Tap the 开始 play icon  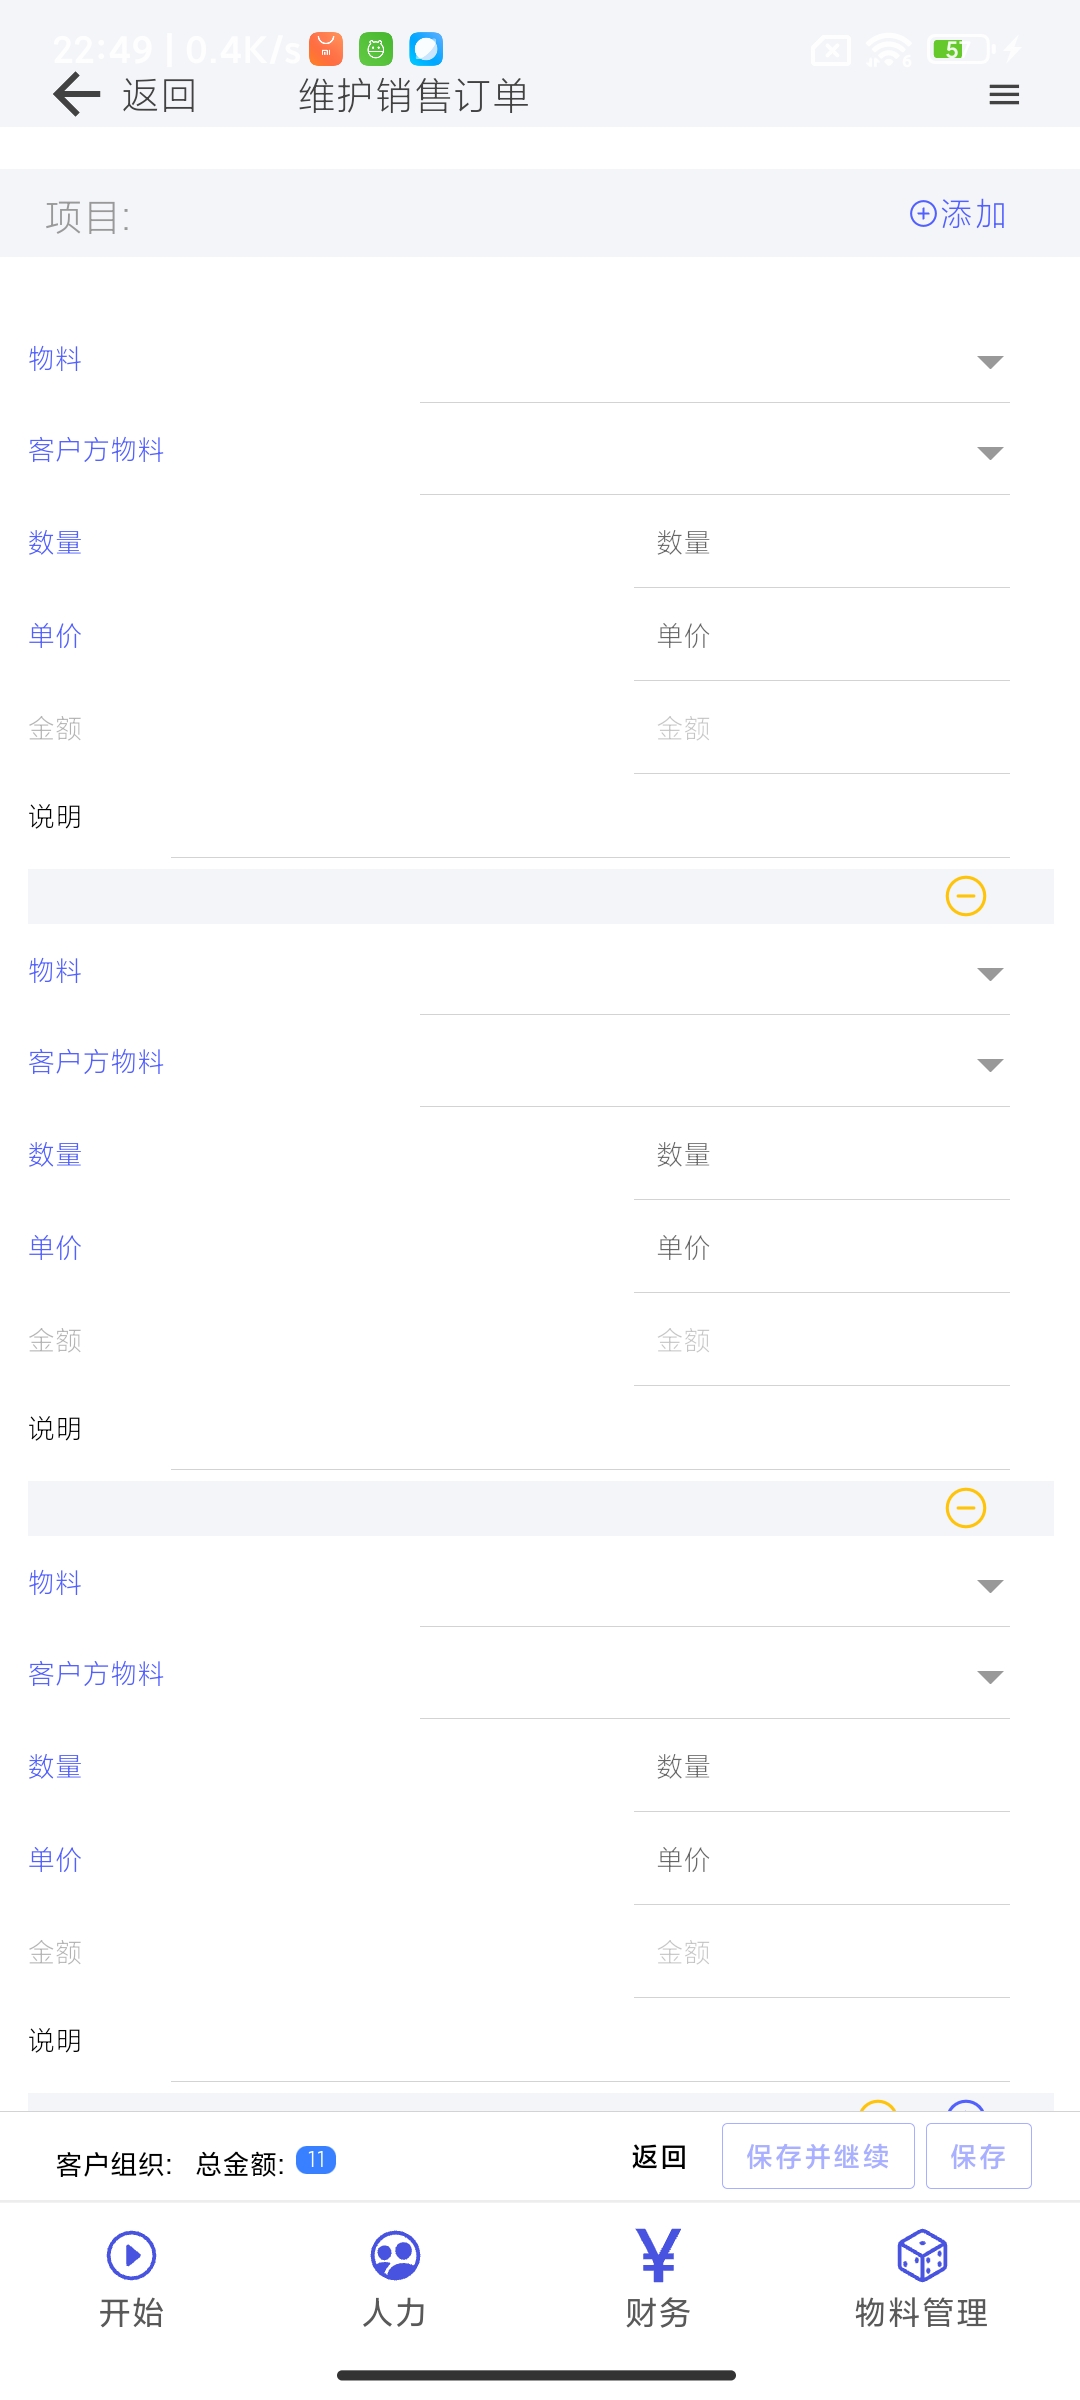tap(131, 2256)
